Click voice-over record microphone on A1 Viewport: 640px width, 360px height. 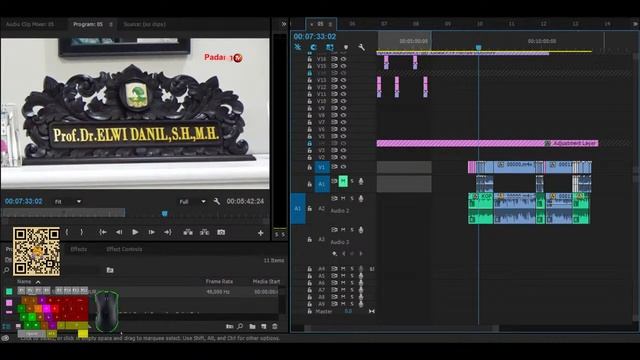[361, 181]
